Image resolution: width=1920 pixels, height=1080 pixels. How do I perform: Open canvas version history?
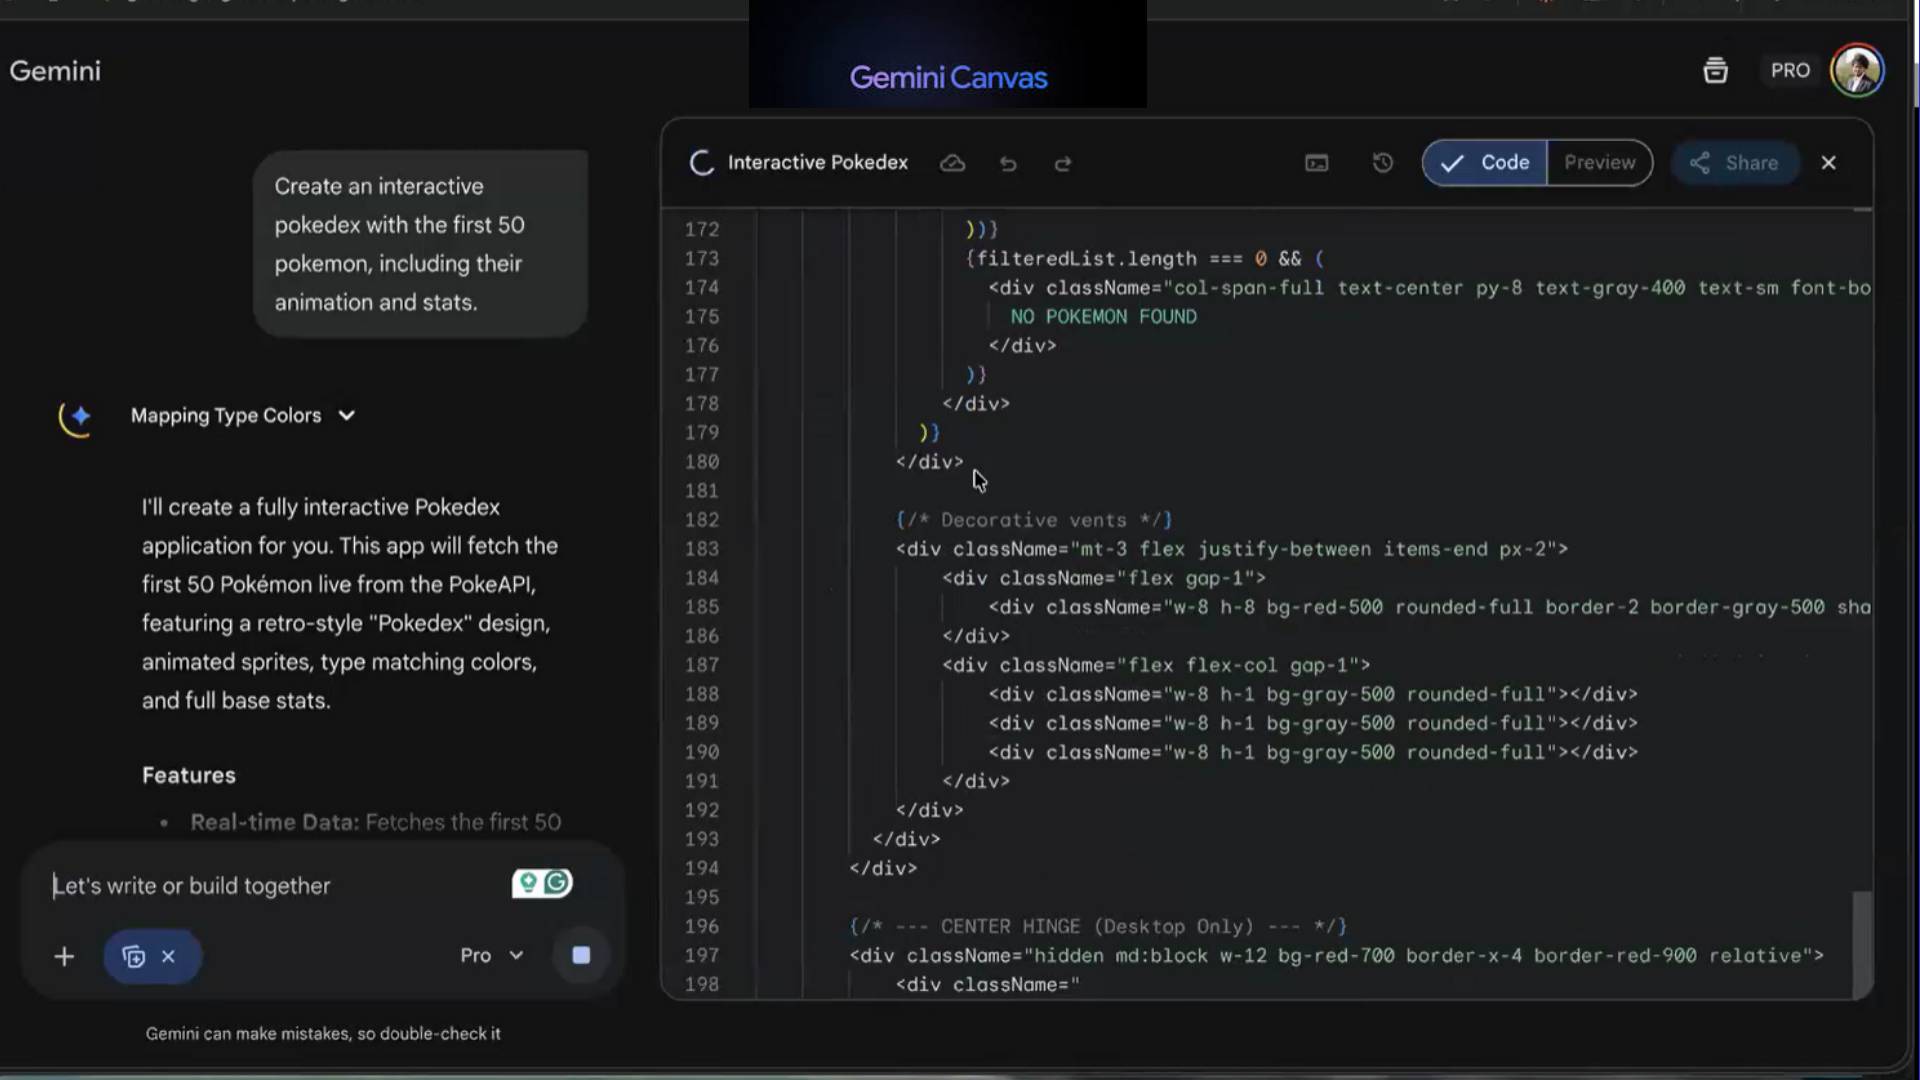1383,163
